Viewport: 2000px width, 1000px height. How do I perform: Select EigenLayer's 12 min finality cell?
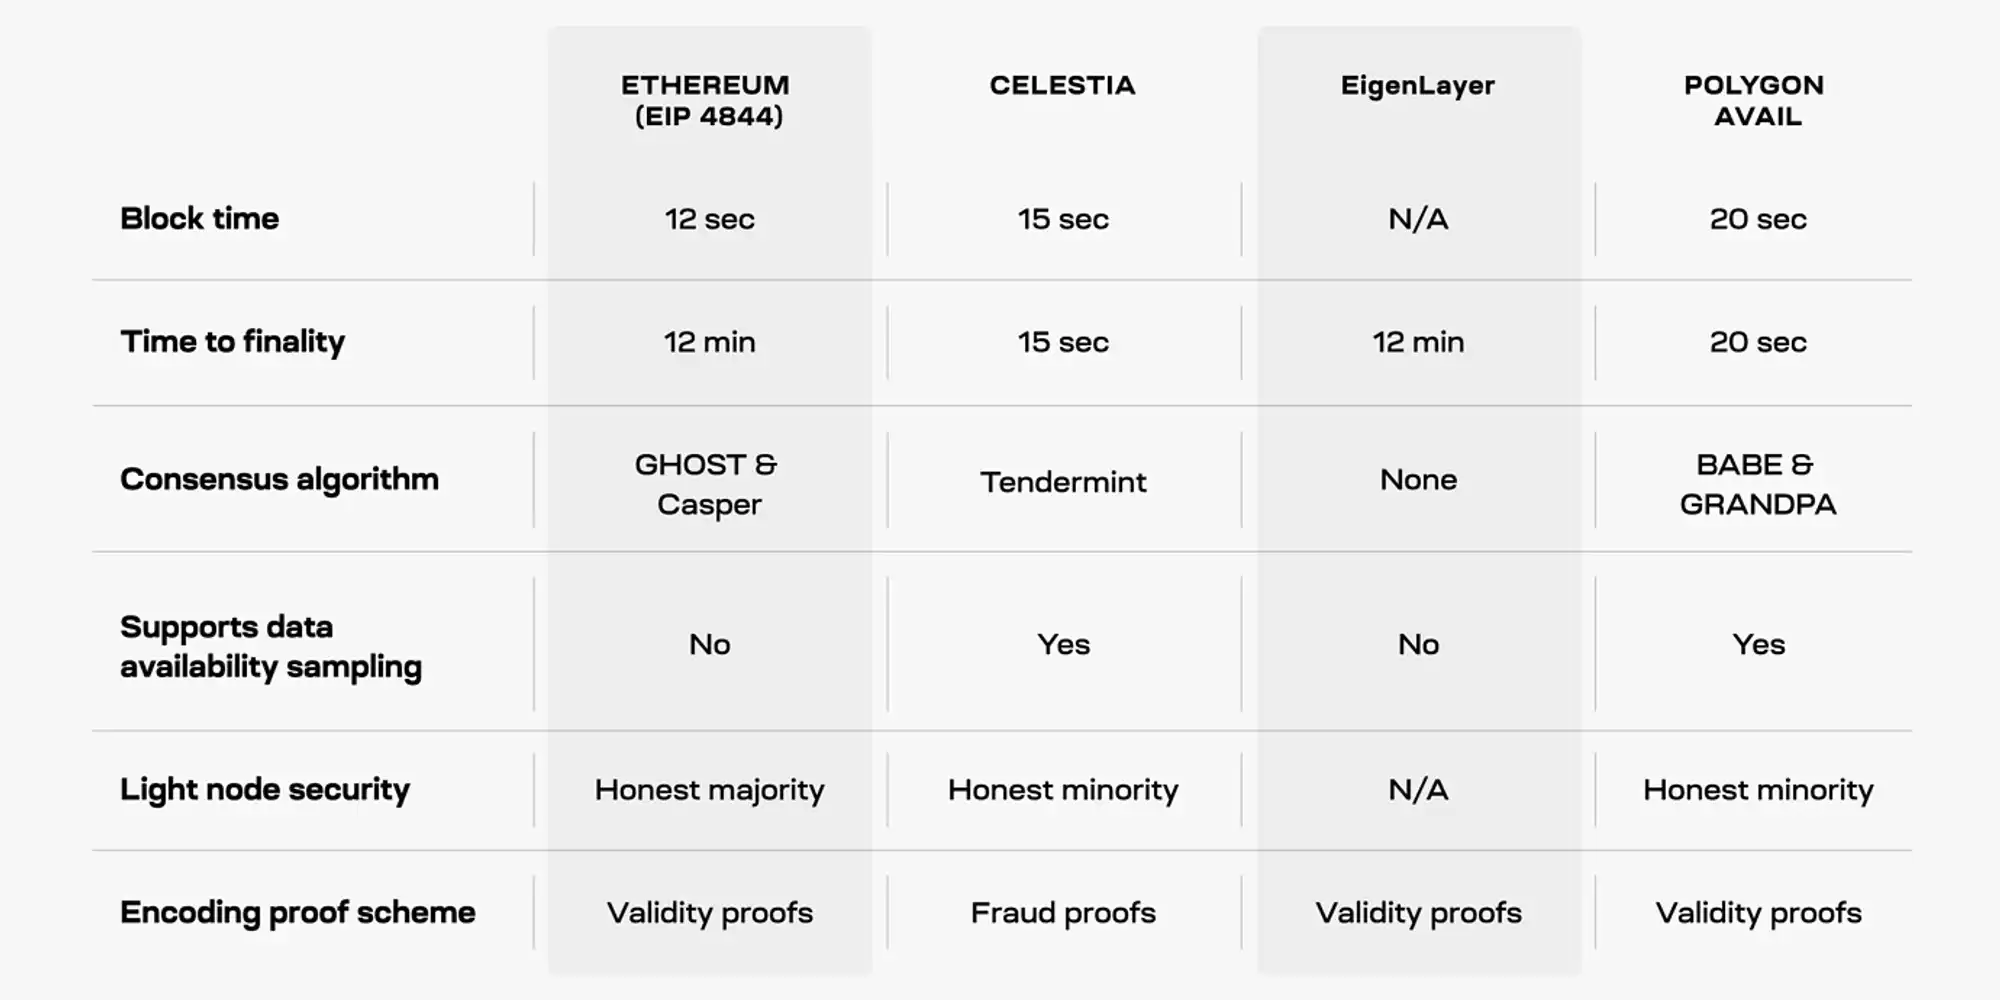pyautogui.click(x=1418, y=342)
